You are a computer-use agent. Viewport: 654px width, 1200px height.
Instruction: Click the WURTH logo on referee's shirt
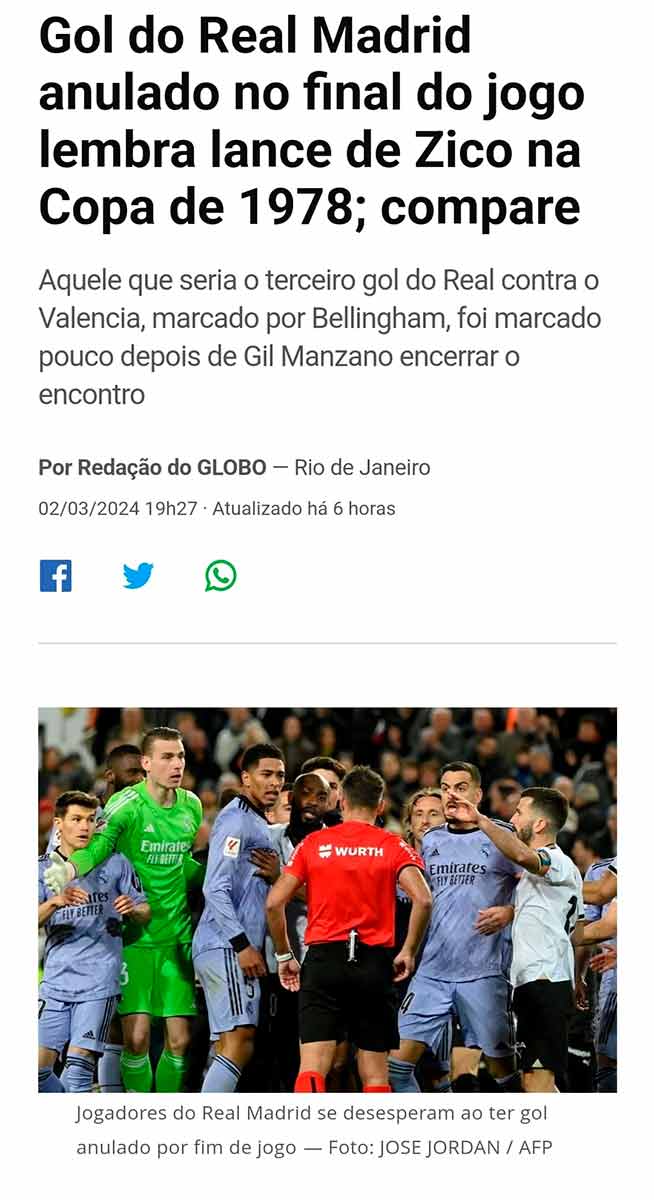pyautogui.click(x=351, y=851)
